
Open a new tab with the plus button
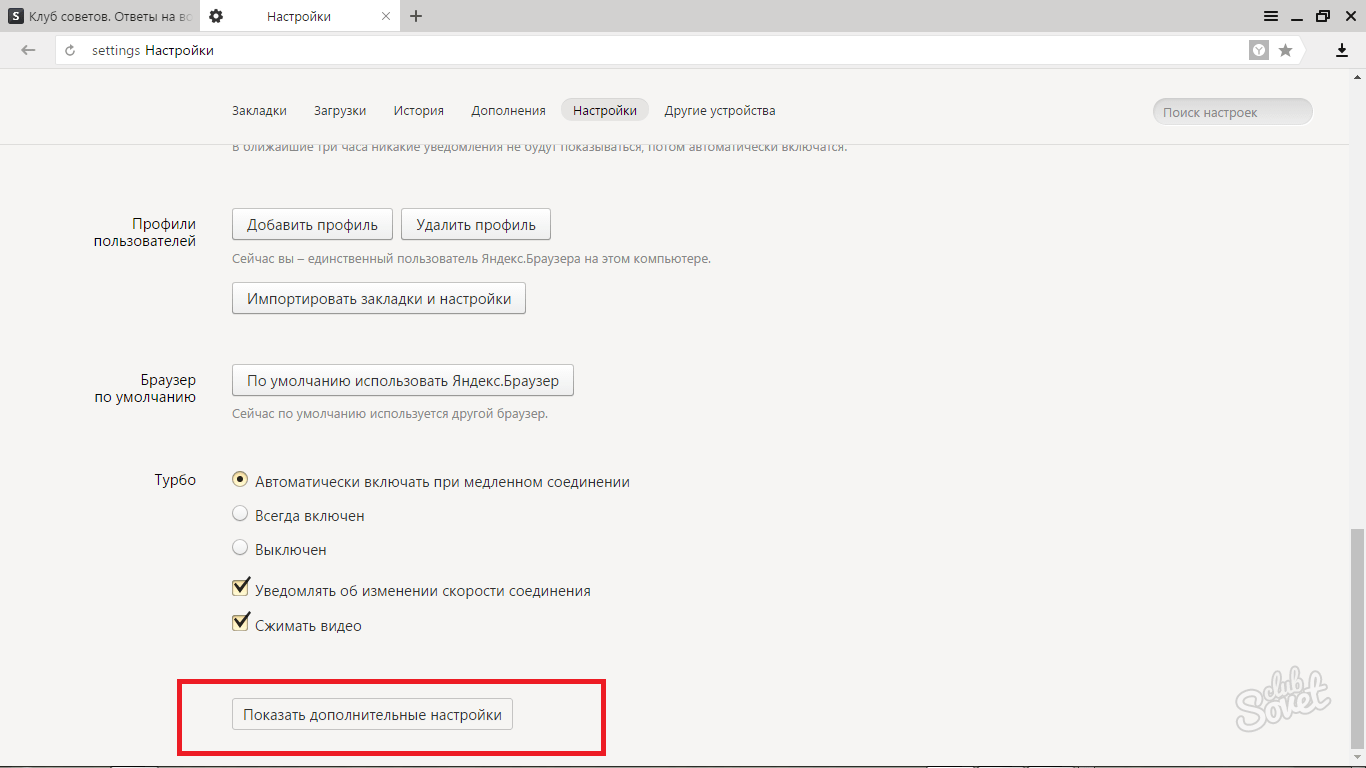tap(416, 16)
